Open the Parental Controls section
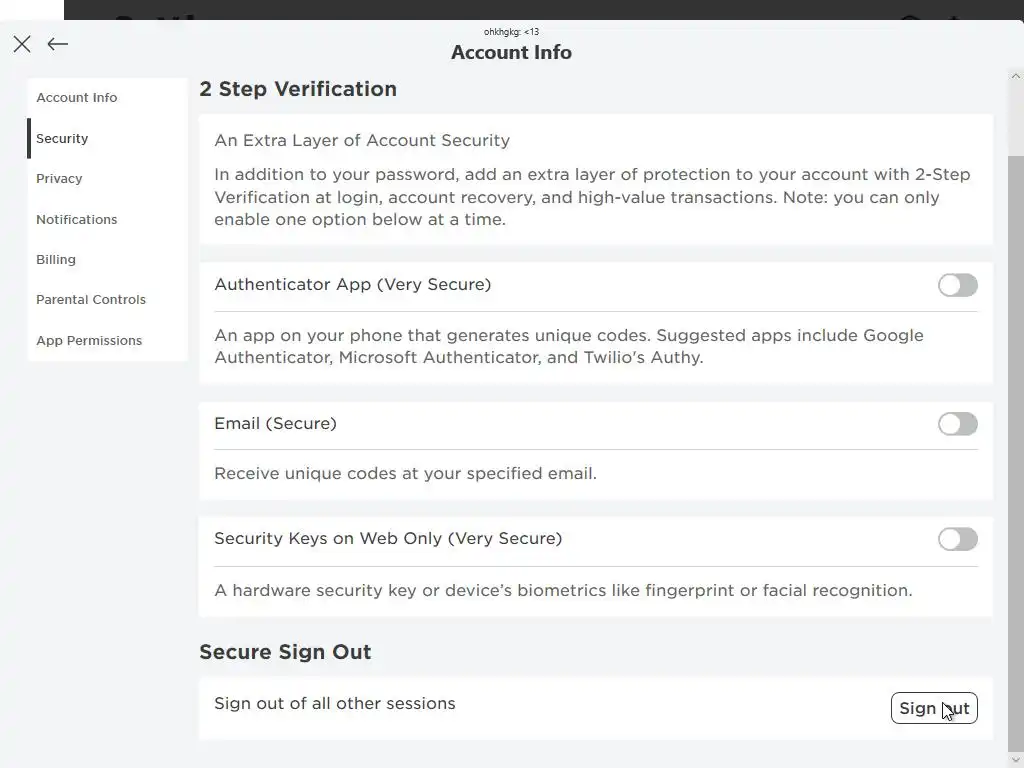Screen dimensions: 1024x768 pos(91,300)
